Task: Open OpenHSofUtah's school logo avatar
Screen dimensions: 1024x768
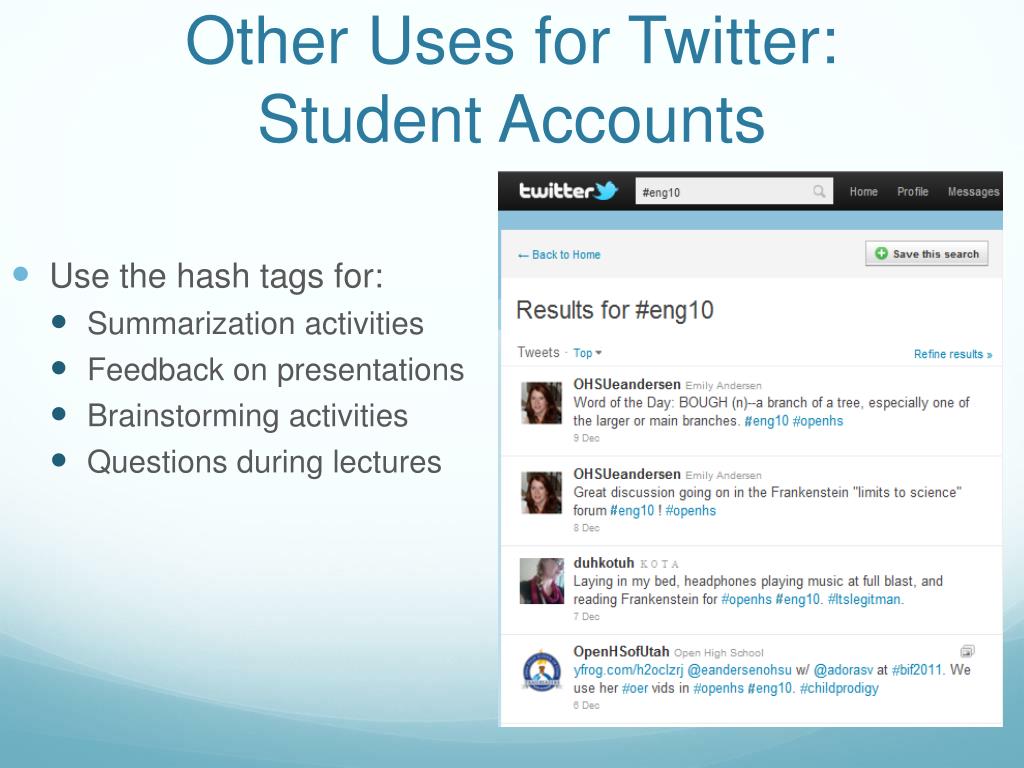Action: click(541, 670)
